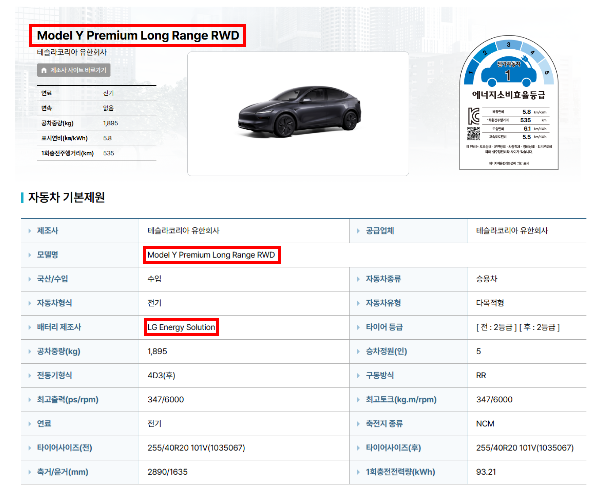Click the home icon in the gray button
This screenshot has width=603, height=504.
point(44,70)
